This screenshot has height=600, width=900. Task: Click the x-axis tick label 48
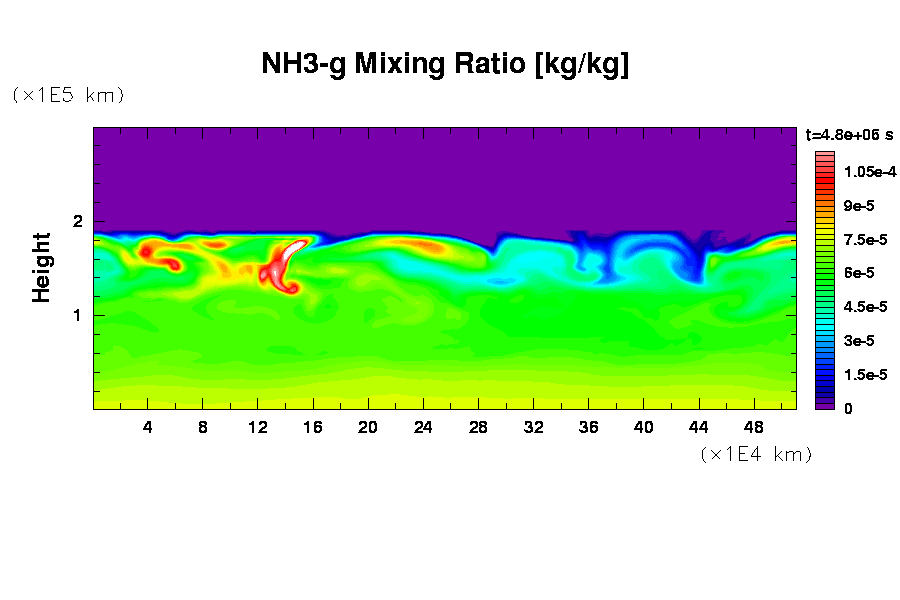[753, 427]
